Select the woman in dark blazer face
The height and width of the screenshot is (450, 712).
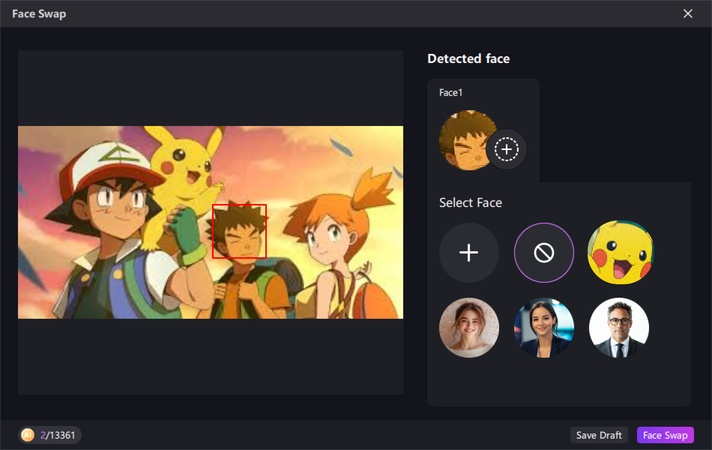544,328
